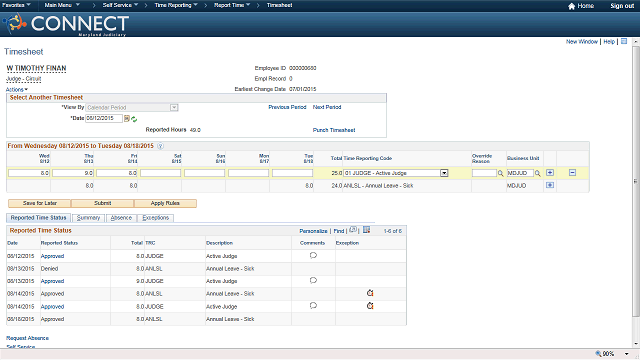640x360 pixels.
Task: Switch to Reported Time Status tab
Action: pos(38,218)
